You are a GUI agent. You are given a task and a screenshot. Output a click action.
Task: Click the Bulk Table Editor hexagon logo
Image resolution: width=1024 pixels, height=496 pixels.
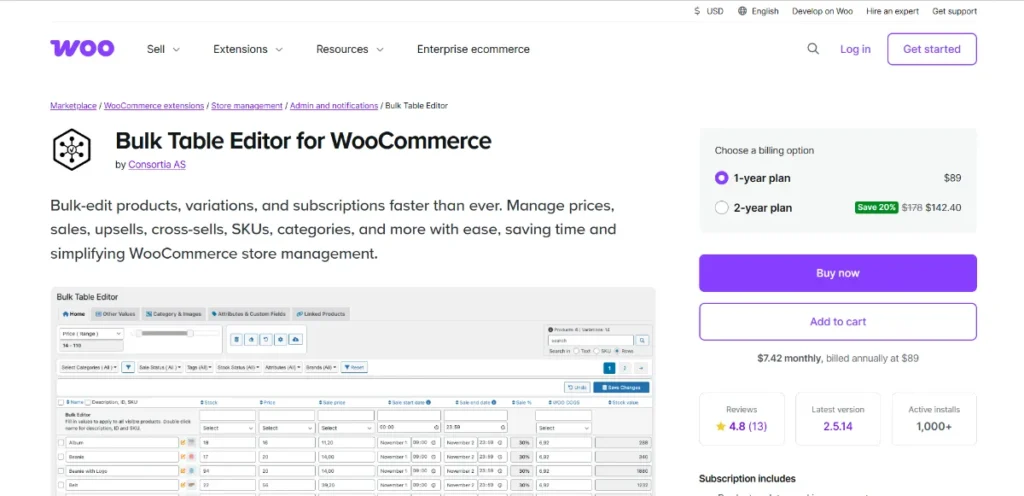click(72, 149)
